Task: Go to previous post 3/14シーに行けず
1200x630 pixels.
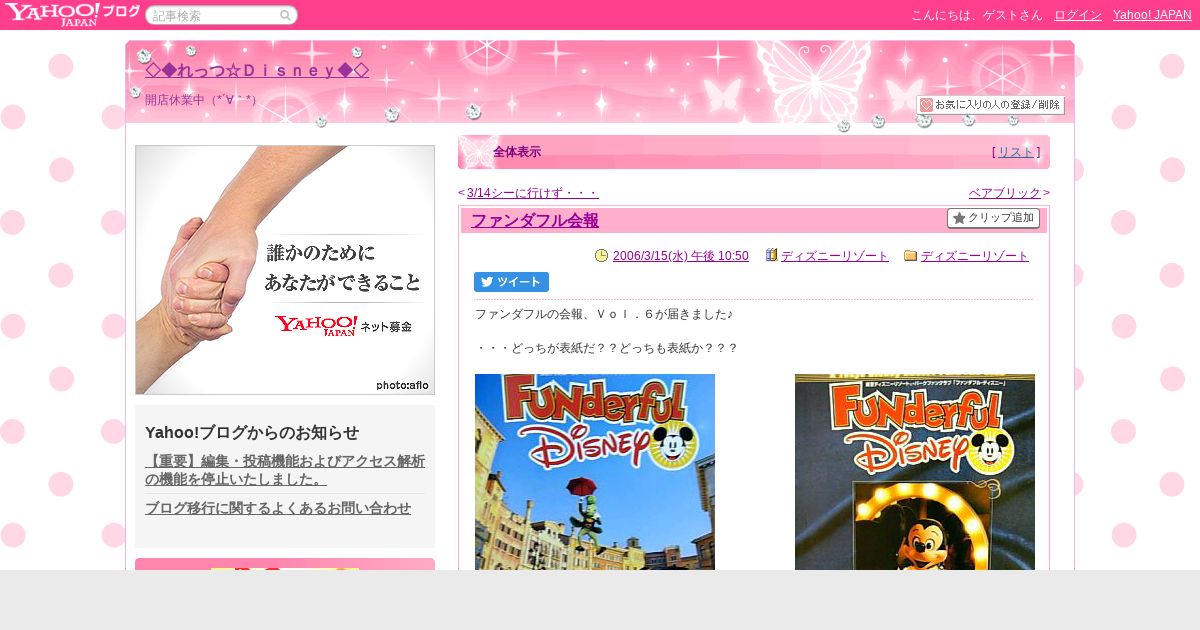Action: tap(532, 193)
